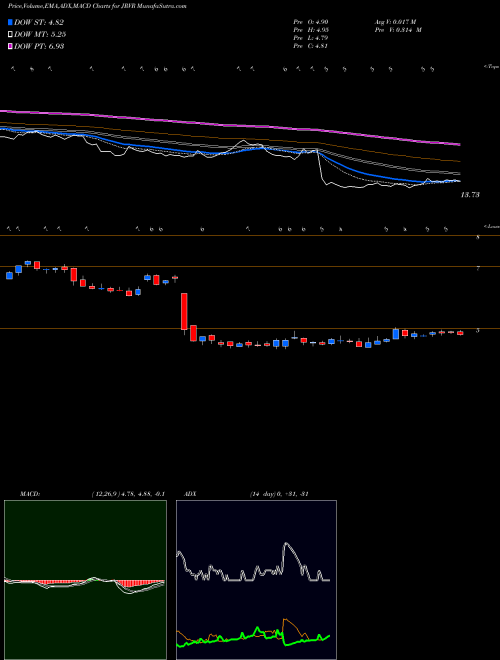Click the last red candlestick on the right
This screenshot has height=660, width=500.
[x=460, y=333]
